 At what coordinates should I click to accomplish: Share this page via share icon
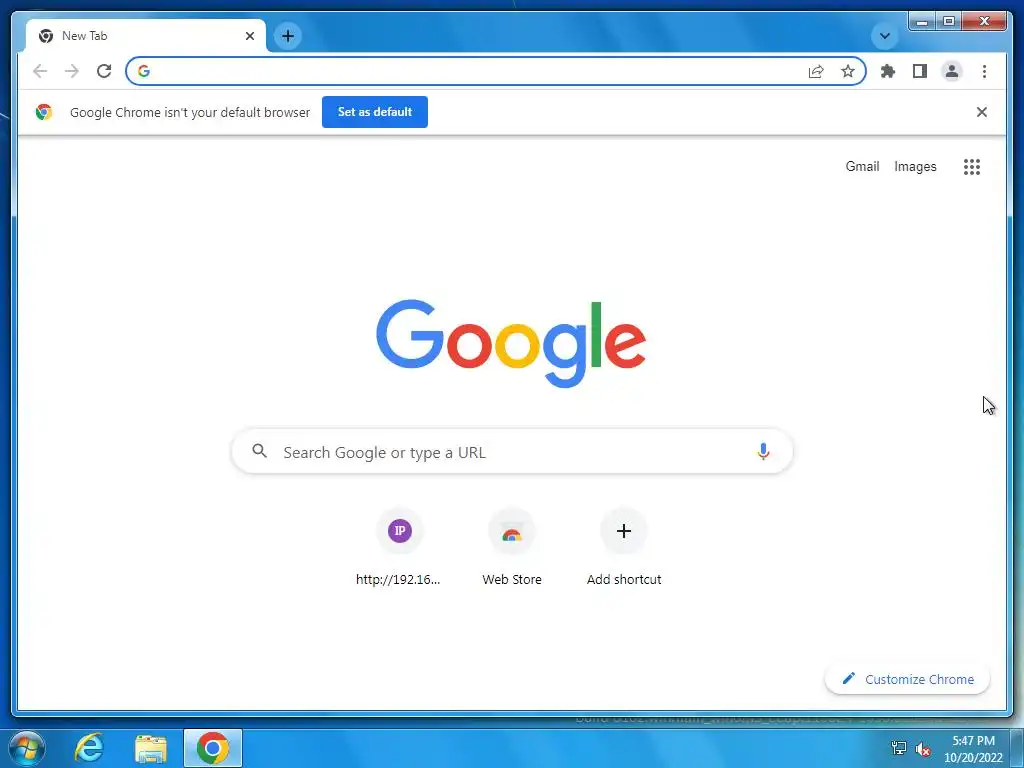point(816,71)
